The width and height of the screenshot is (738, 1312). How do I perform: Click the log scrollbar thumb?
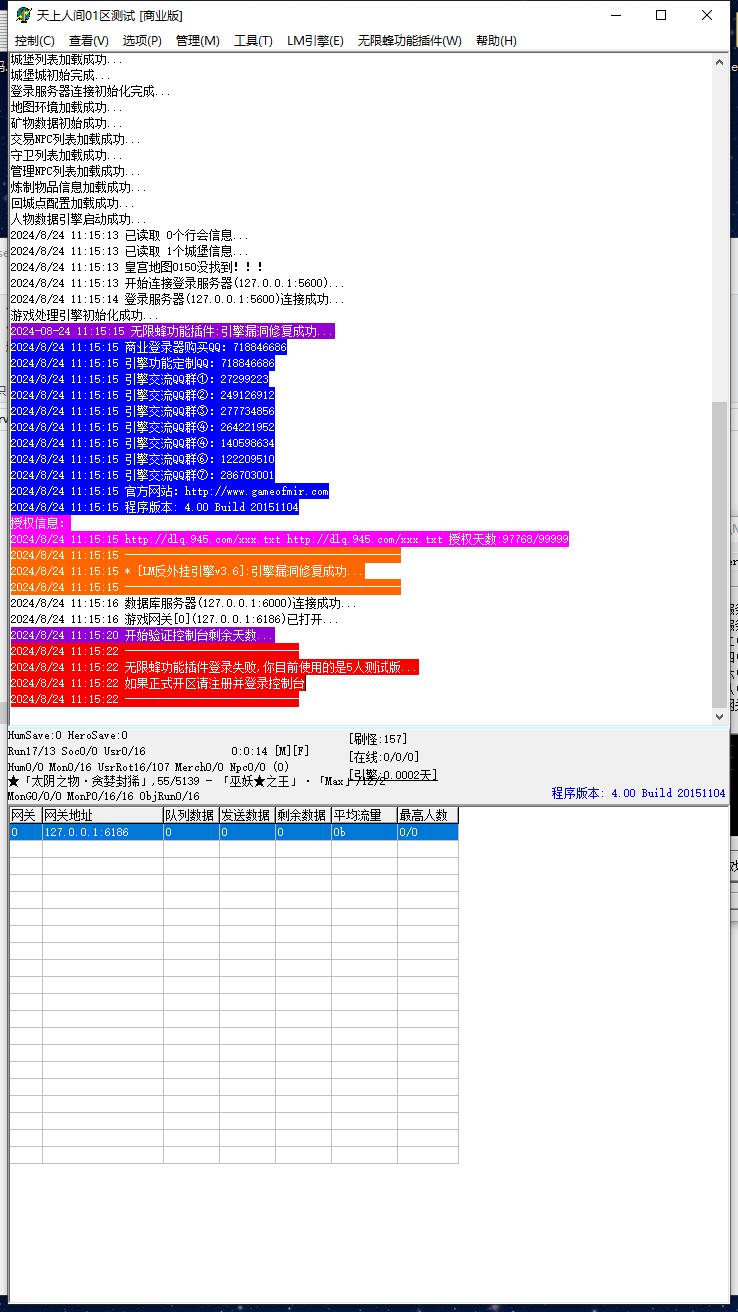720,555
